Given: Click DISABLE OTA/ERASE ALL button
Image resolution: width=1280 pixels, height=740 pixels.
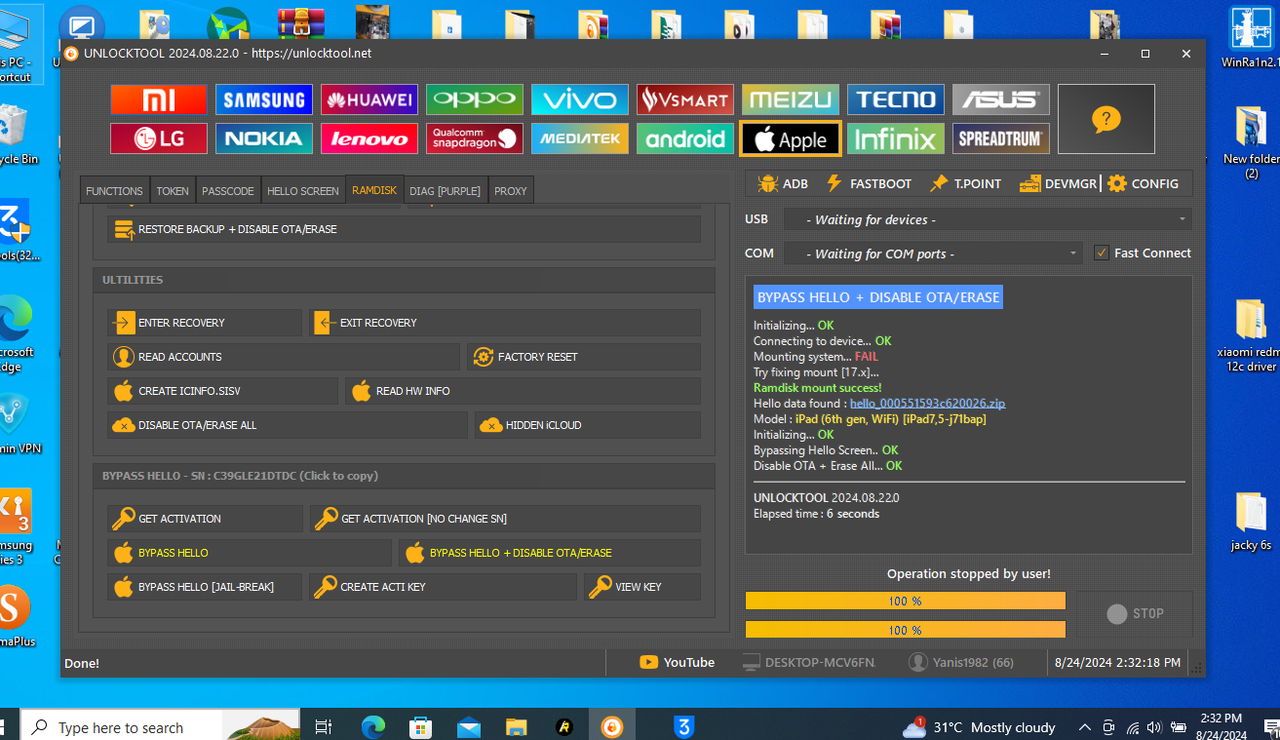Looking at the screenshot, I should 288,425.
